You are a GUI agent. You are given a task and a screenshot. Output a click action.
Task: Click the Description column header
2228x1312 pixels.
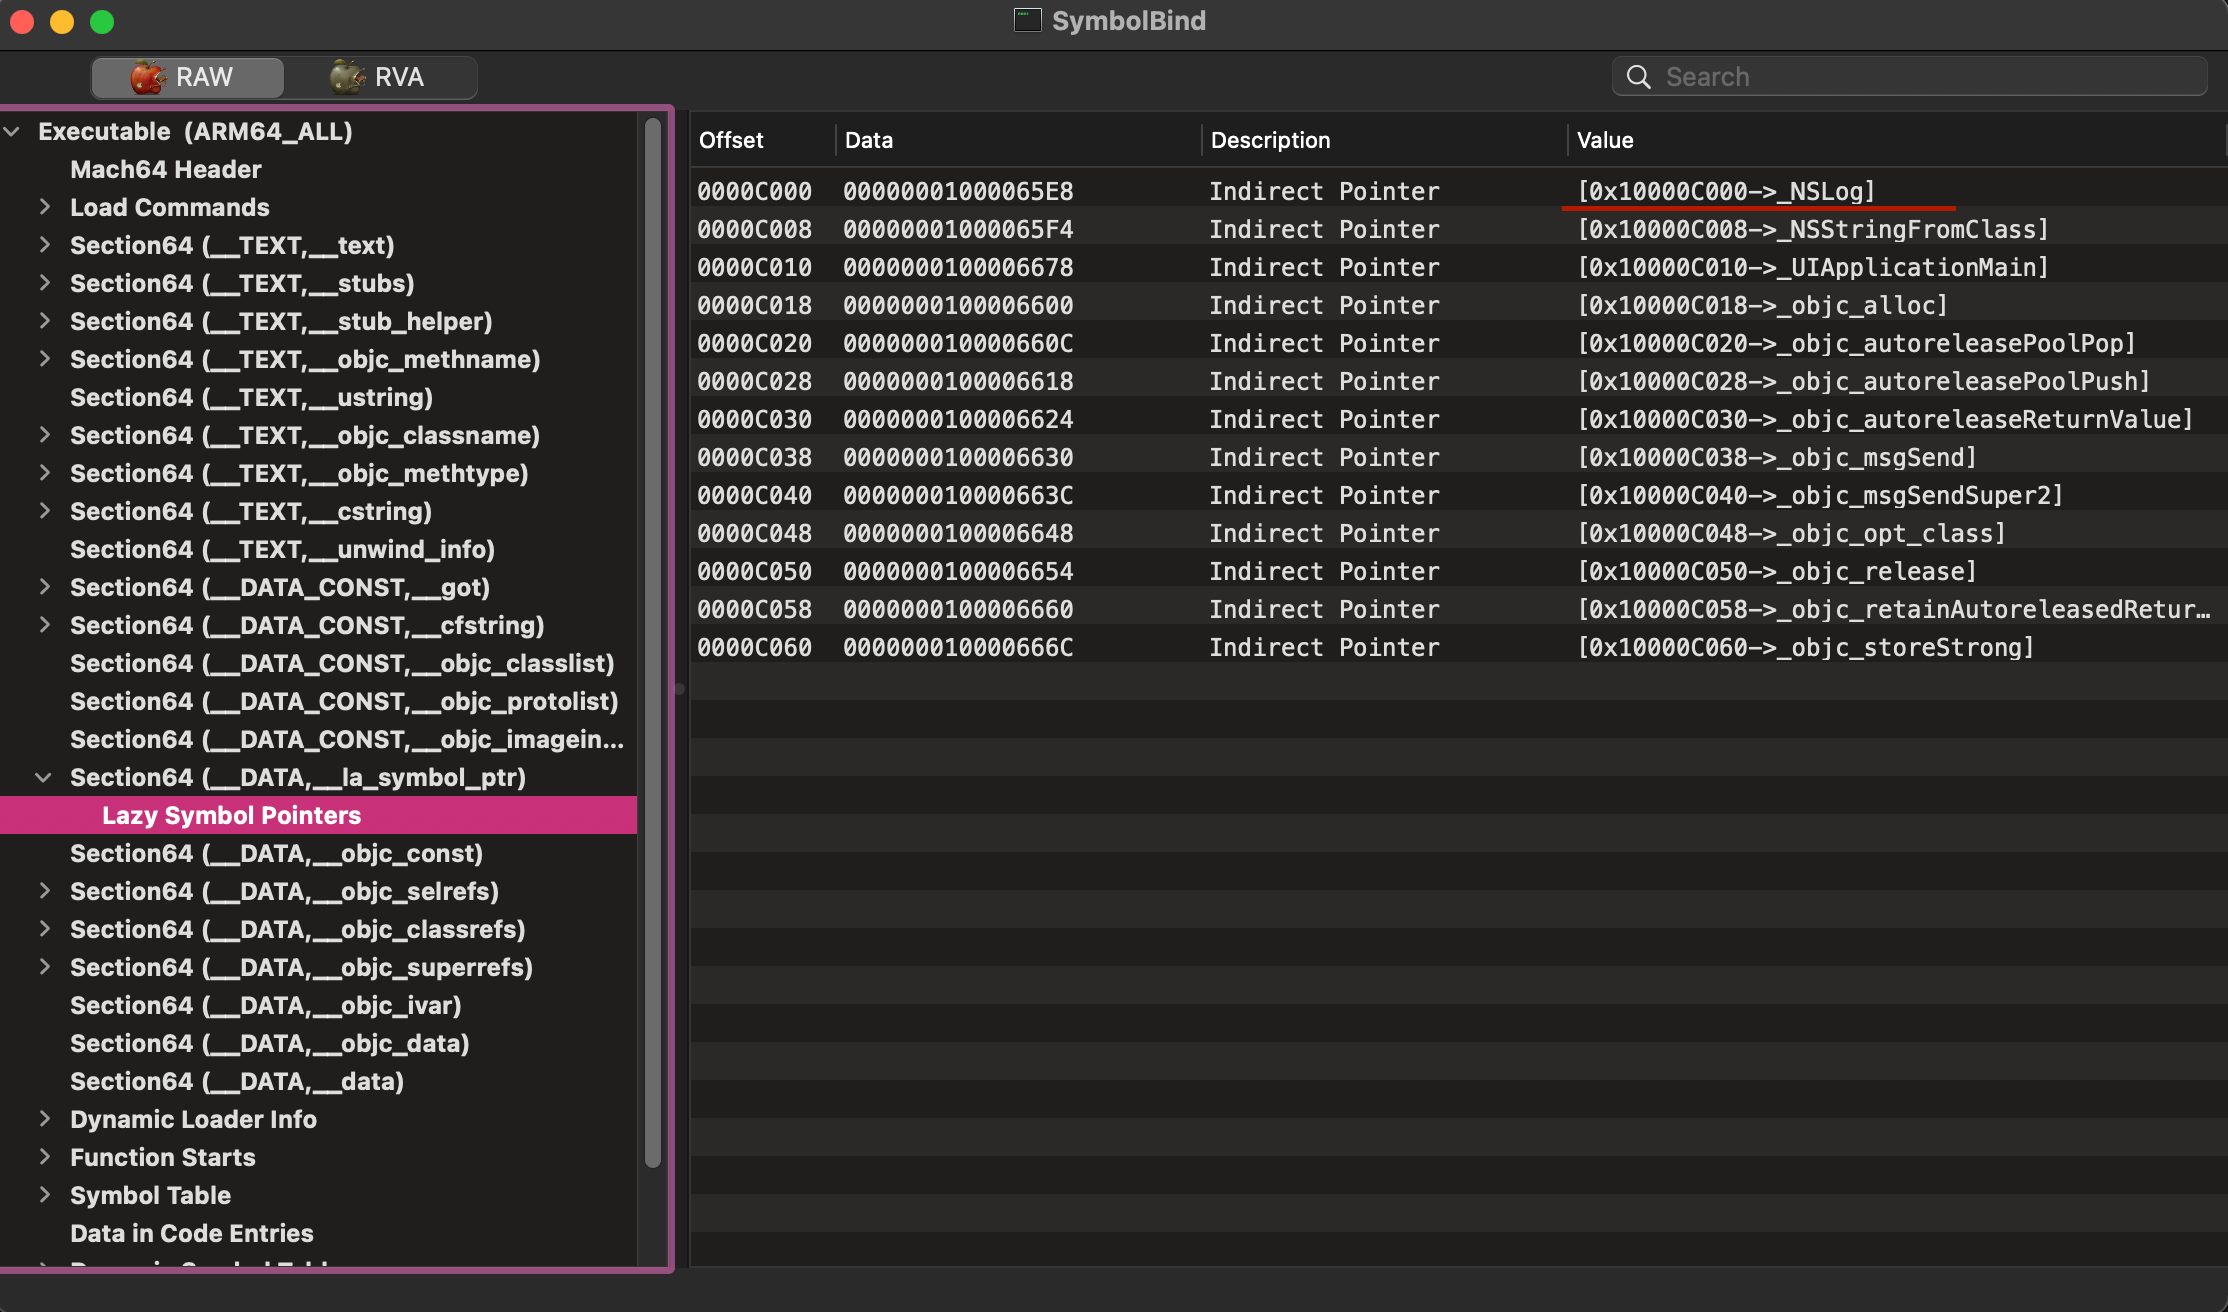pyautogui.click(x=1384, y=140)
